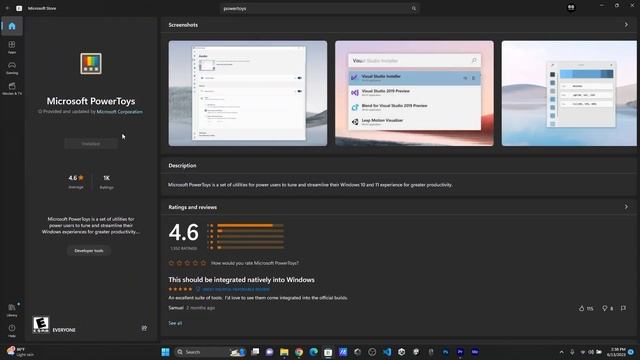This screenshot has height=360, width=640.
Task: Rate PowerToys one star
Action: (171, 263)
